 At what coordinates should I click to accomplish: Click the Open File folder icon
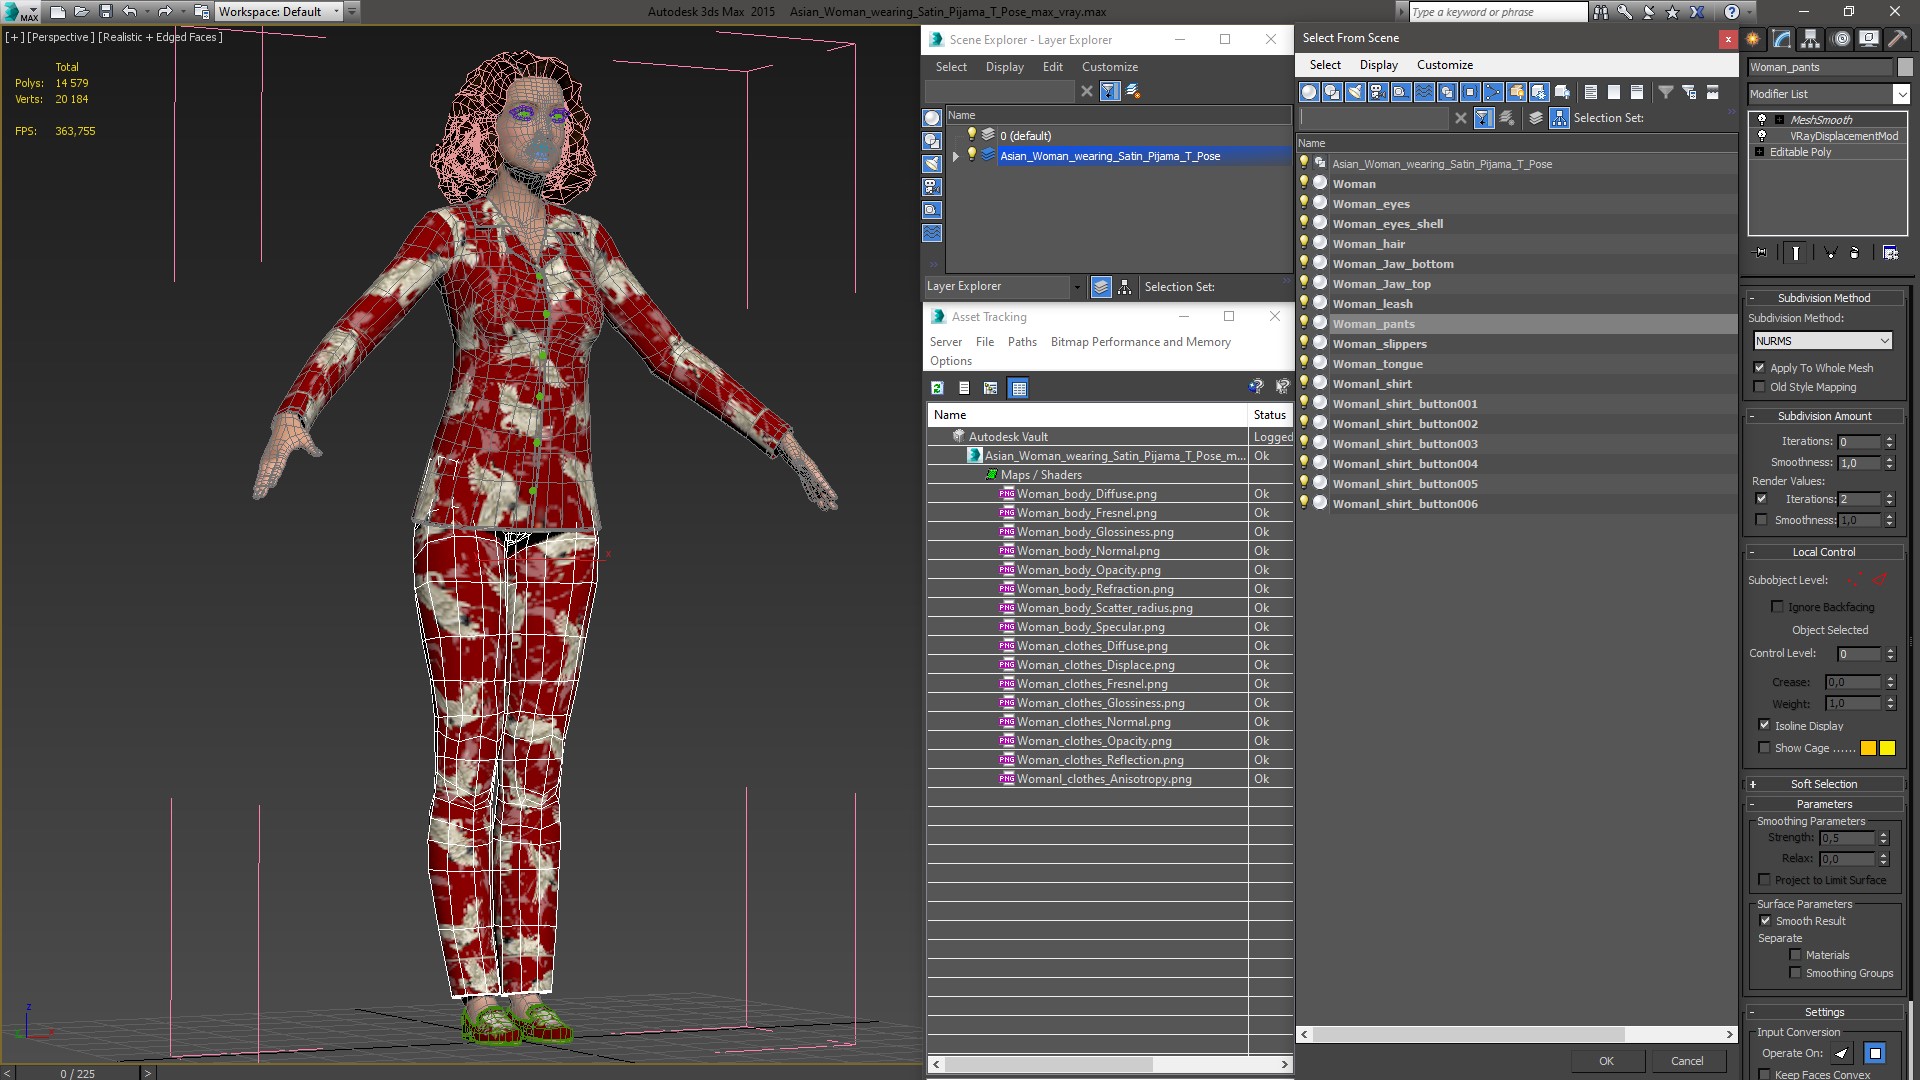pos(82,12)
